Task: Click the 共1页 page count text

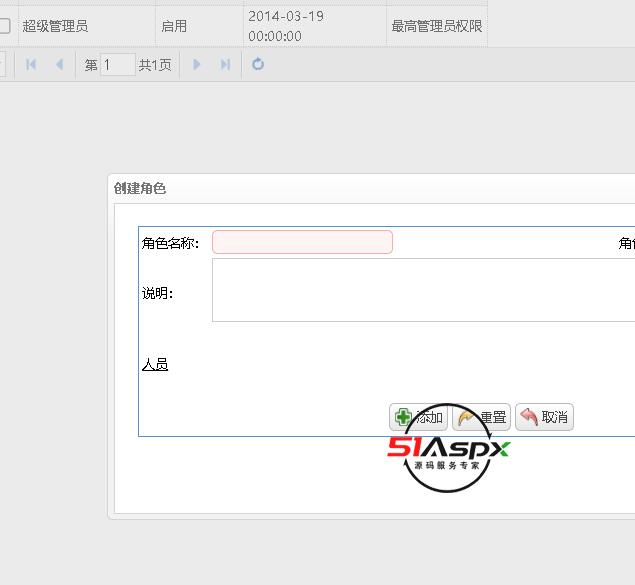Action: point(155,65)
